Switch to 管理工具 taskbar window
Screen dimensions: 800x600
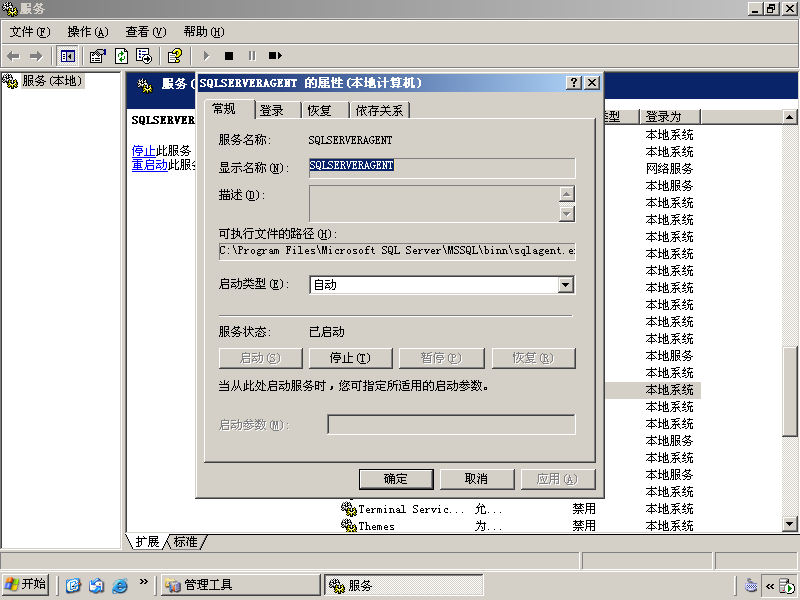(241, 585)
